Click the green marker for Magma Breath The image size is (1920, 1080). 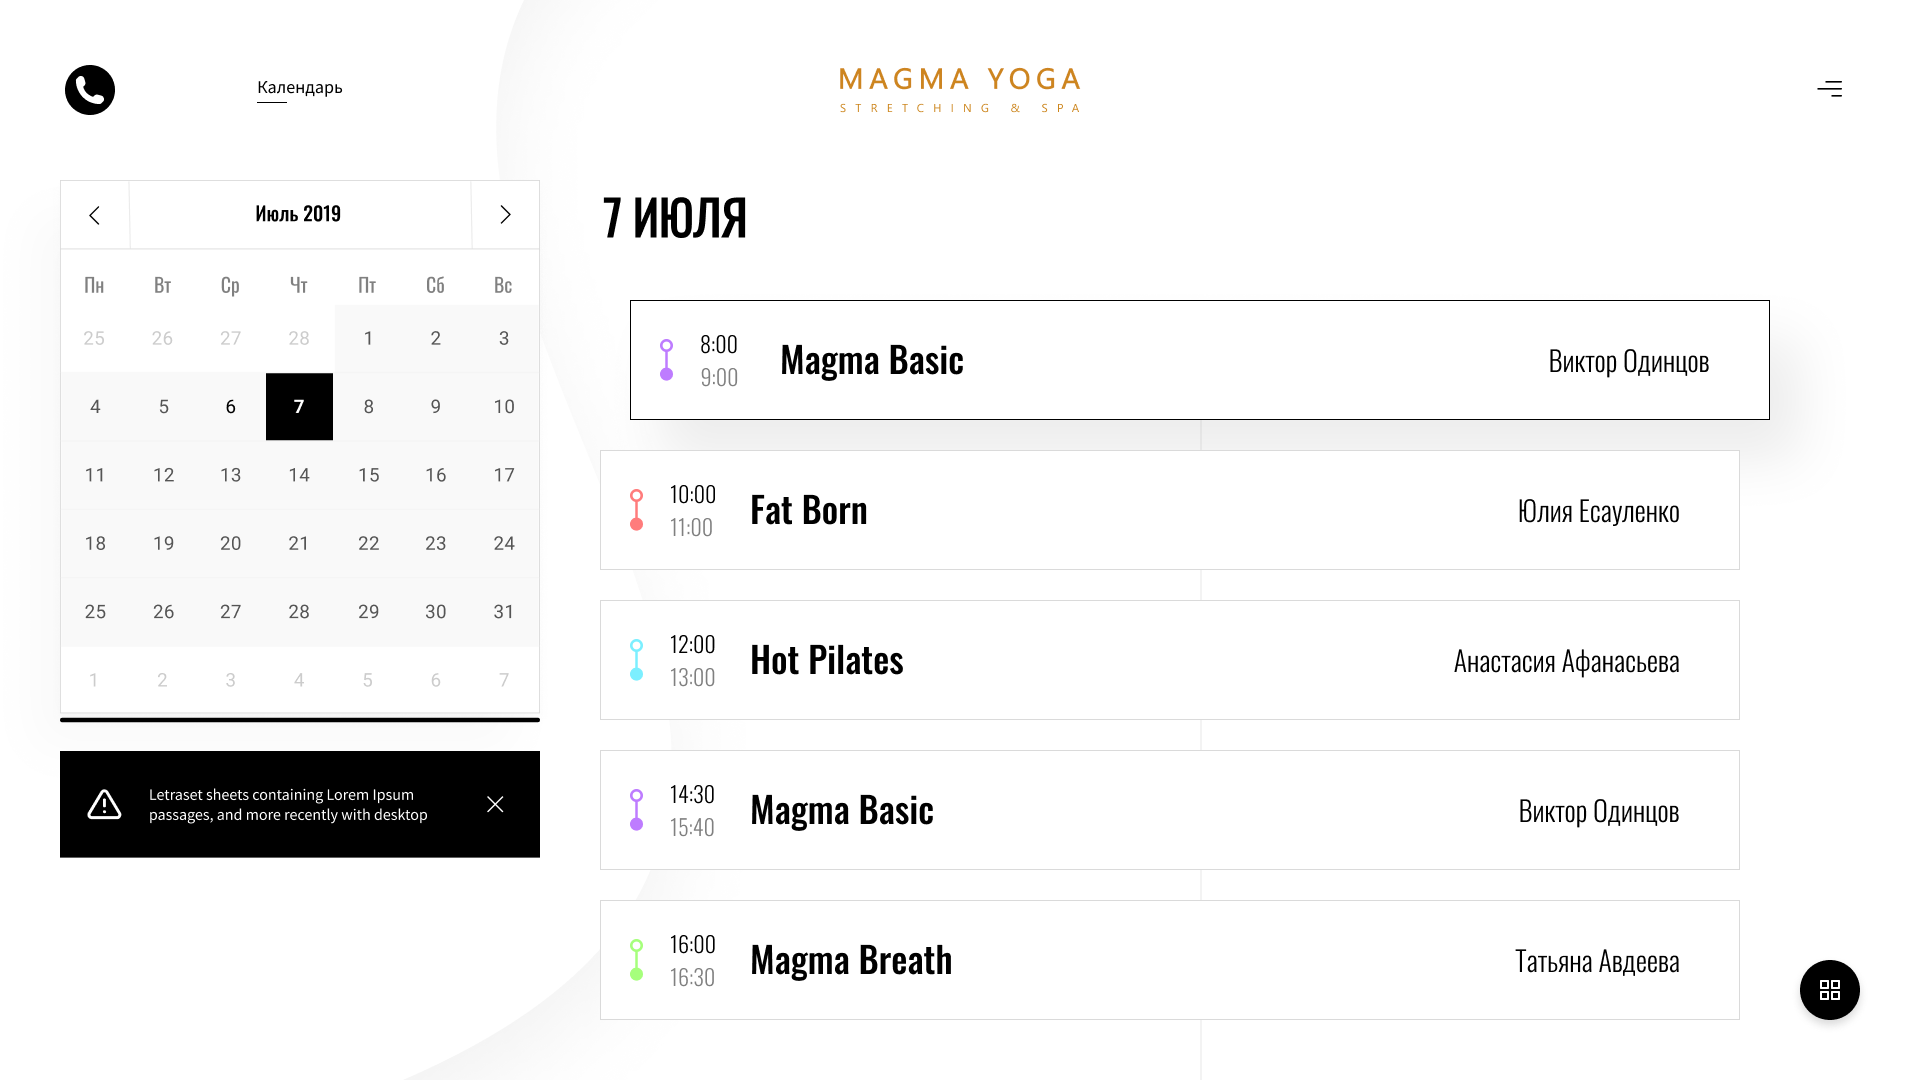point(637,960)
